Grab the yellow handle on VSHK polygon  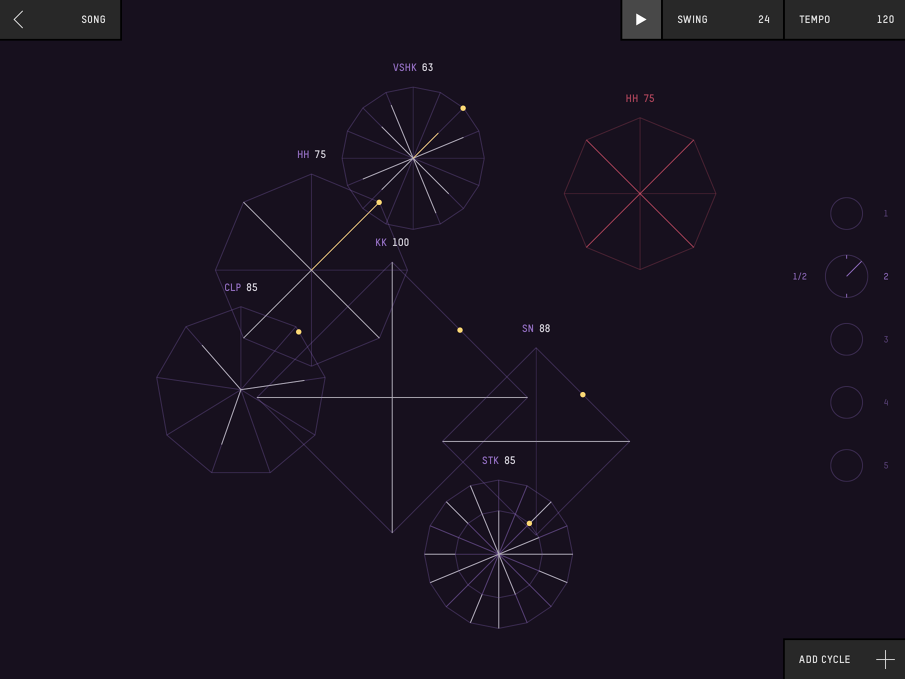pyautogui.click(x=463, y=108)
